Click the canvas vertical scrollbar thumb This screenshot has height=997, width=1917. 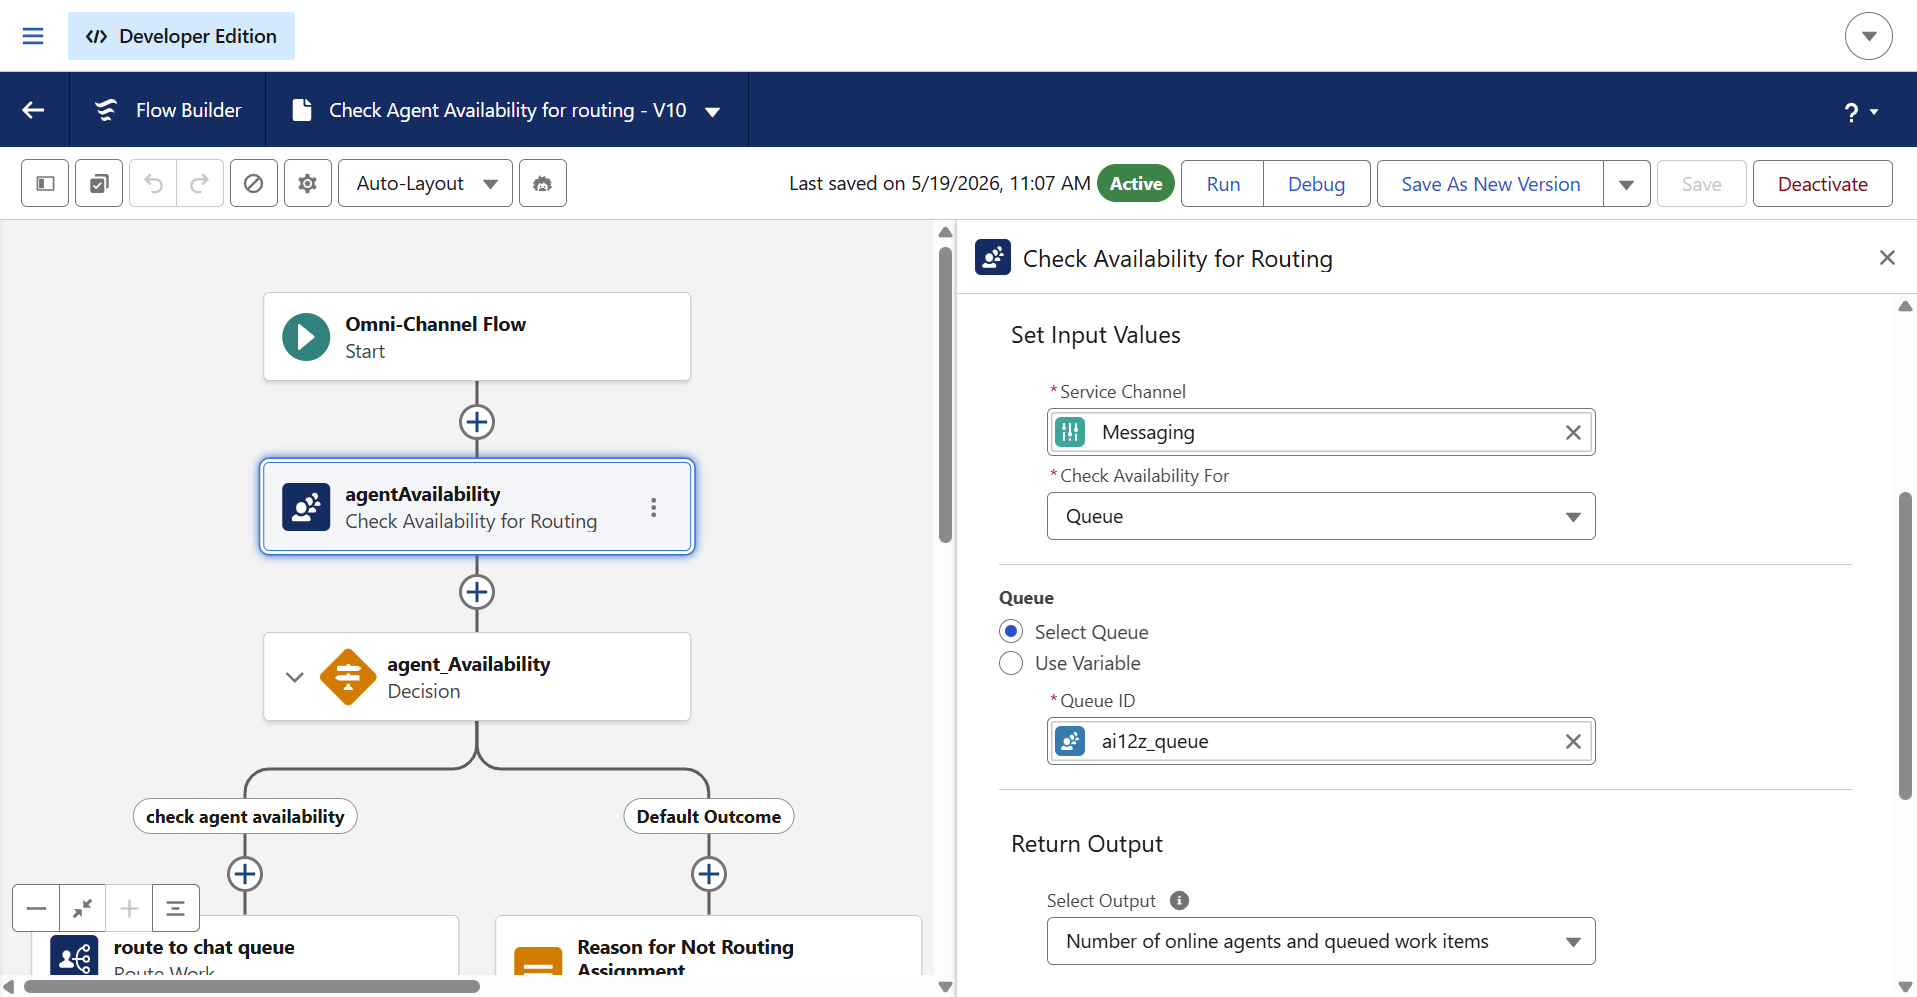[945, 395]
